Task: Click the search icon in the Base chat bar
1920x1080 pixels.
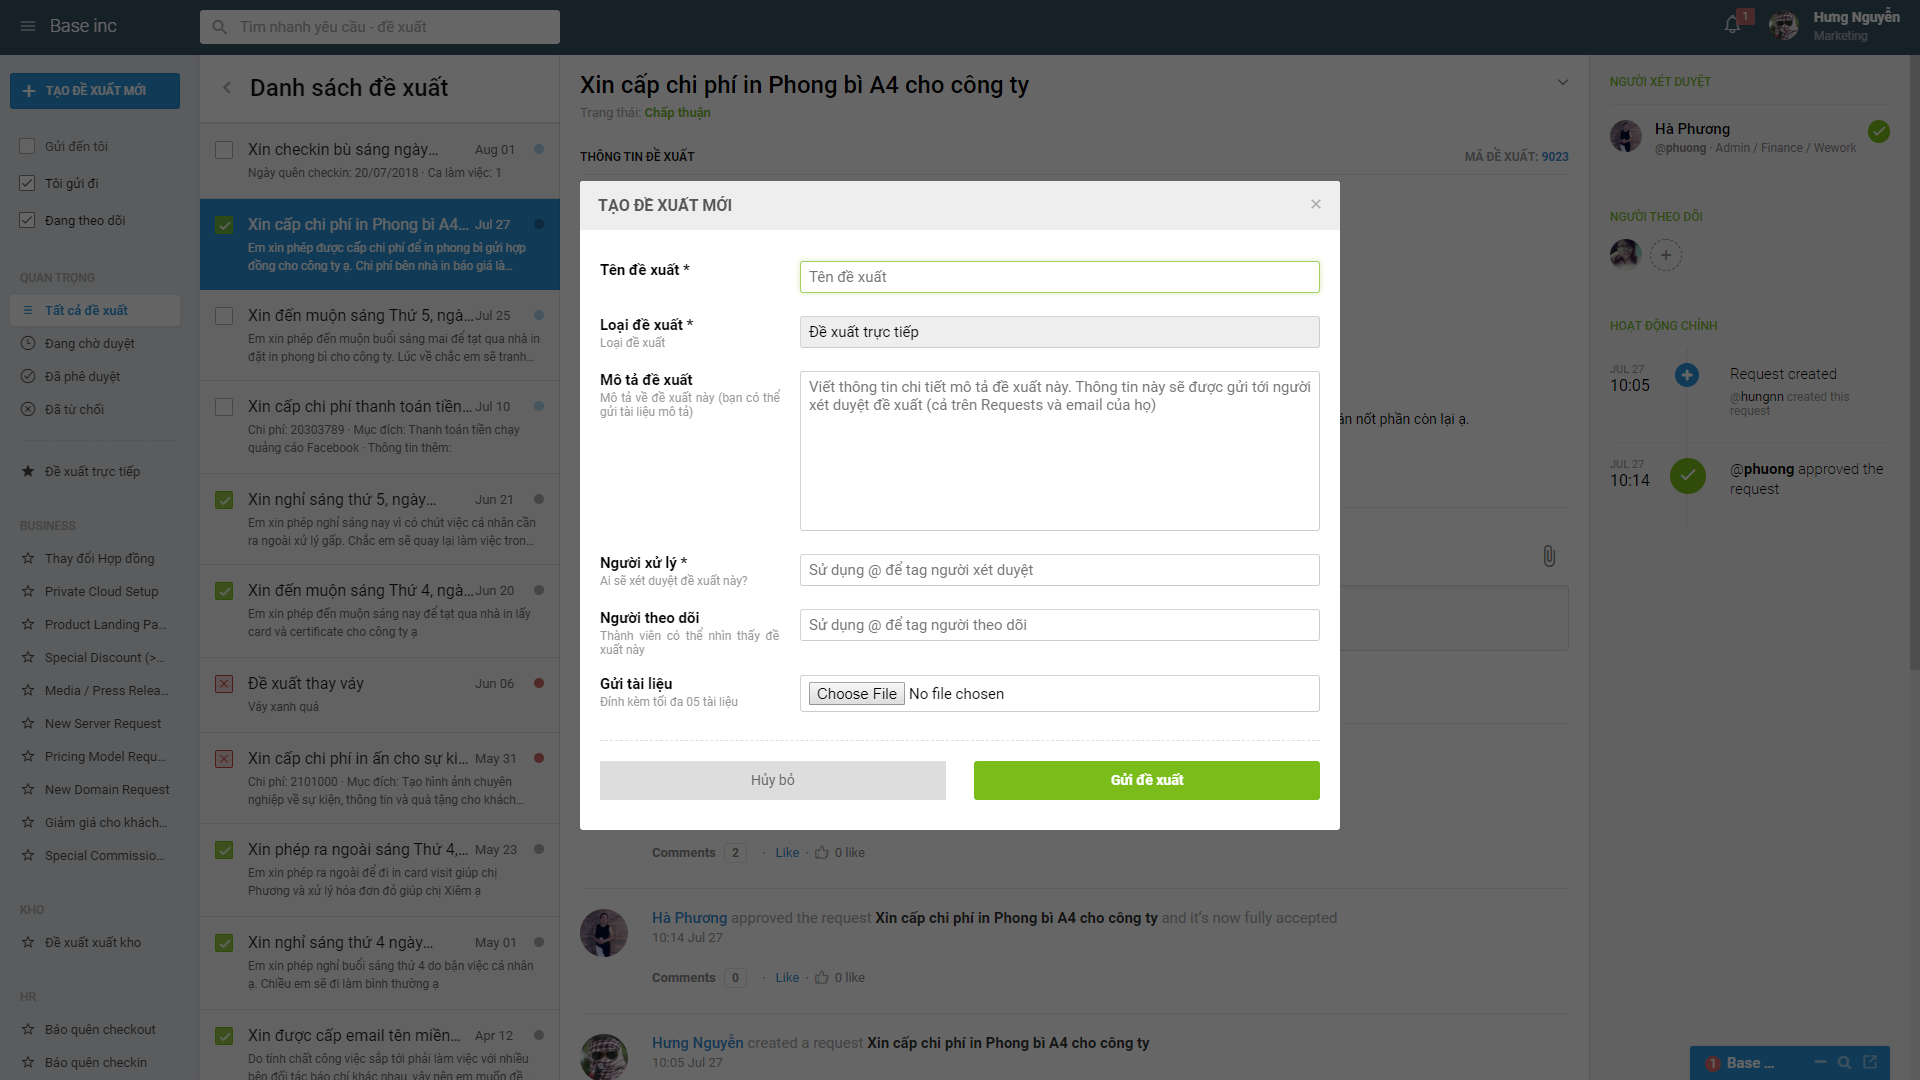Action: click(1844, 1063)
